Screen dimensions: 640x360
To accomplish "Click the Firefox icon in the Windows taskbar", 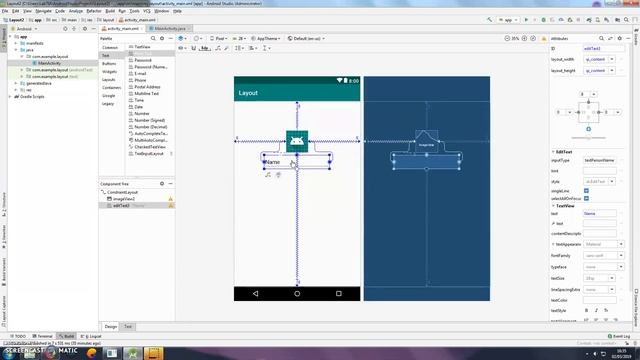I will (x=91, y=353).
